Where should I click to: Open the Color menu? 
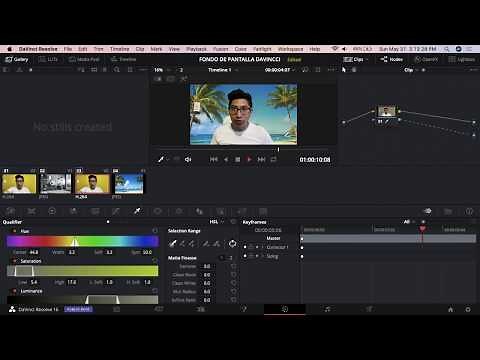click(x=240, y=49)
